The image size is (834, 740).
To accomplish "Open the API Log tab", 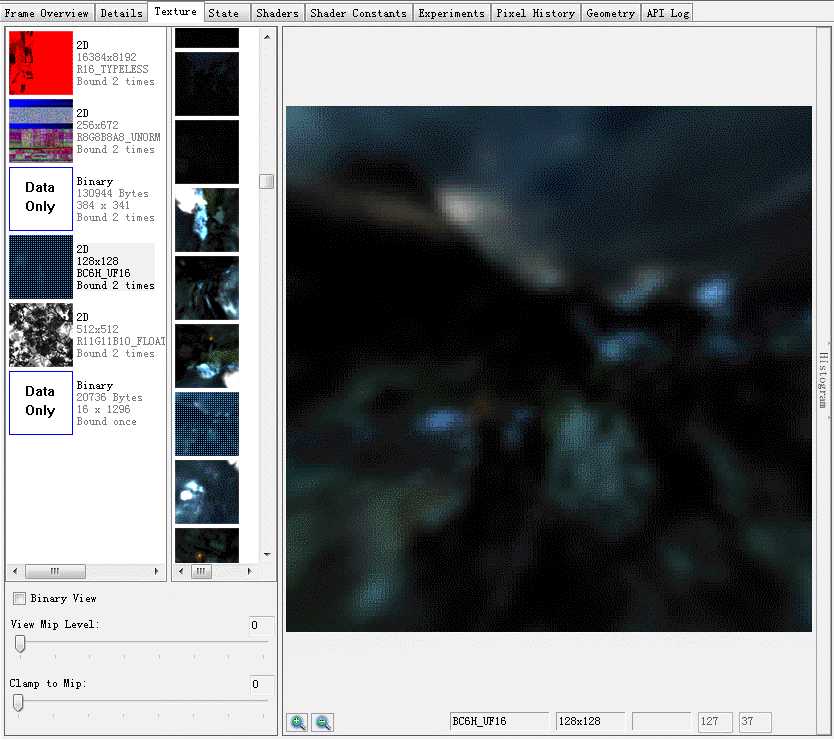I will pos(668,13).
